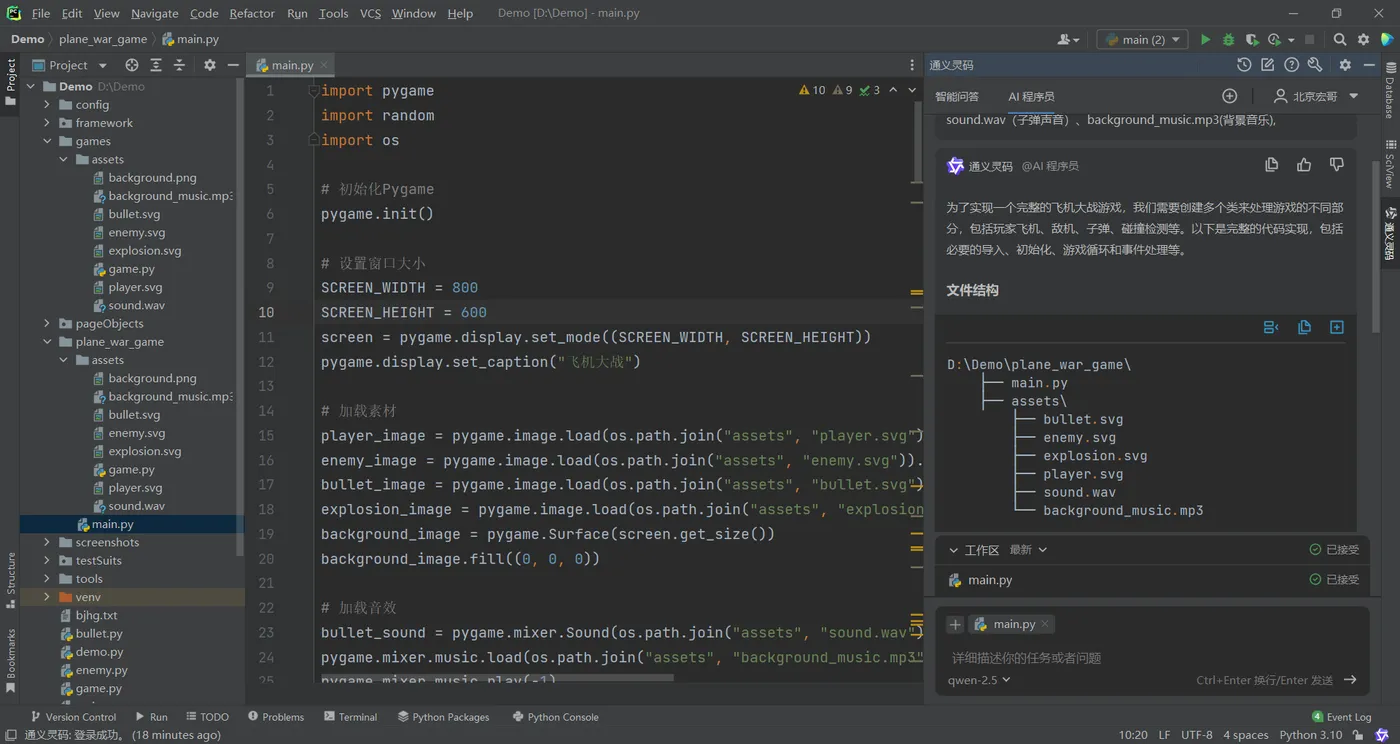1400x744 pixels.
Task: Open the Refactor menu
Action: click(251, 13)
